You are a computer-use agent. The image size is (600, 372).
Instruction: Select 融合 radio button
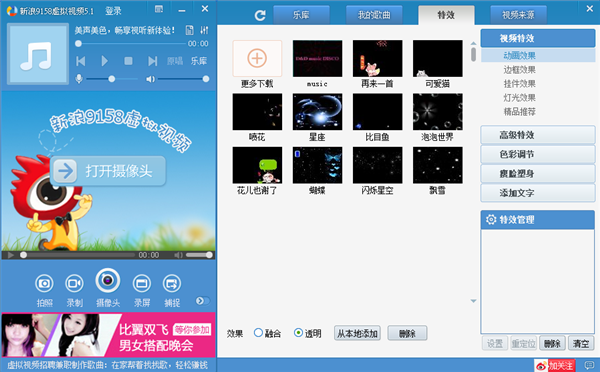[258, 333]
